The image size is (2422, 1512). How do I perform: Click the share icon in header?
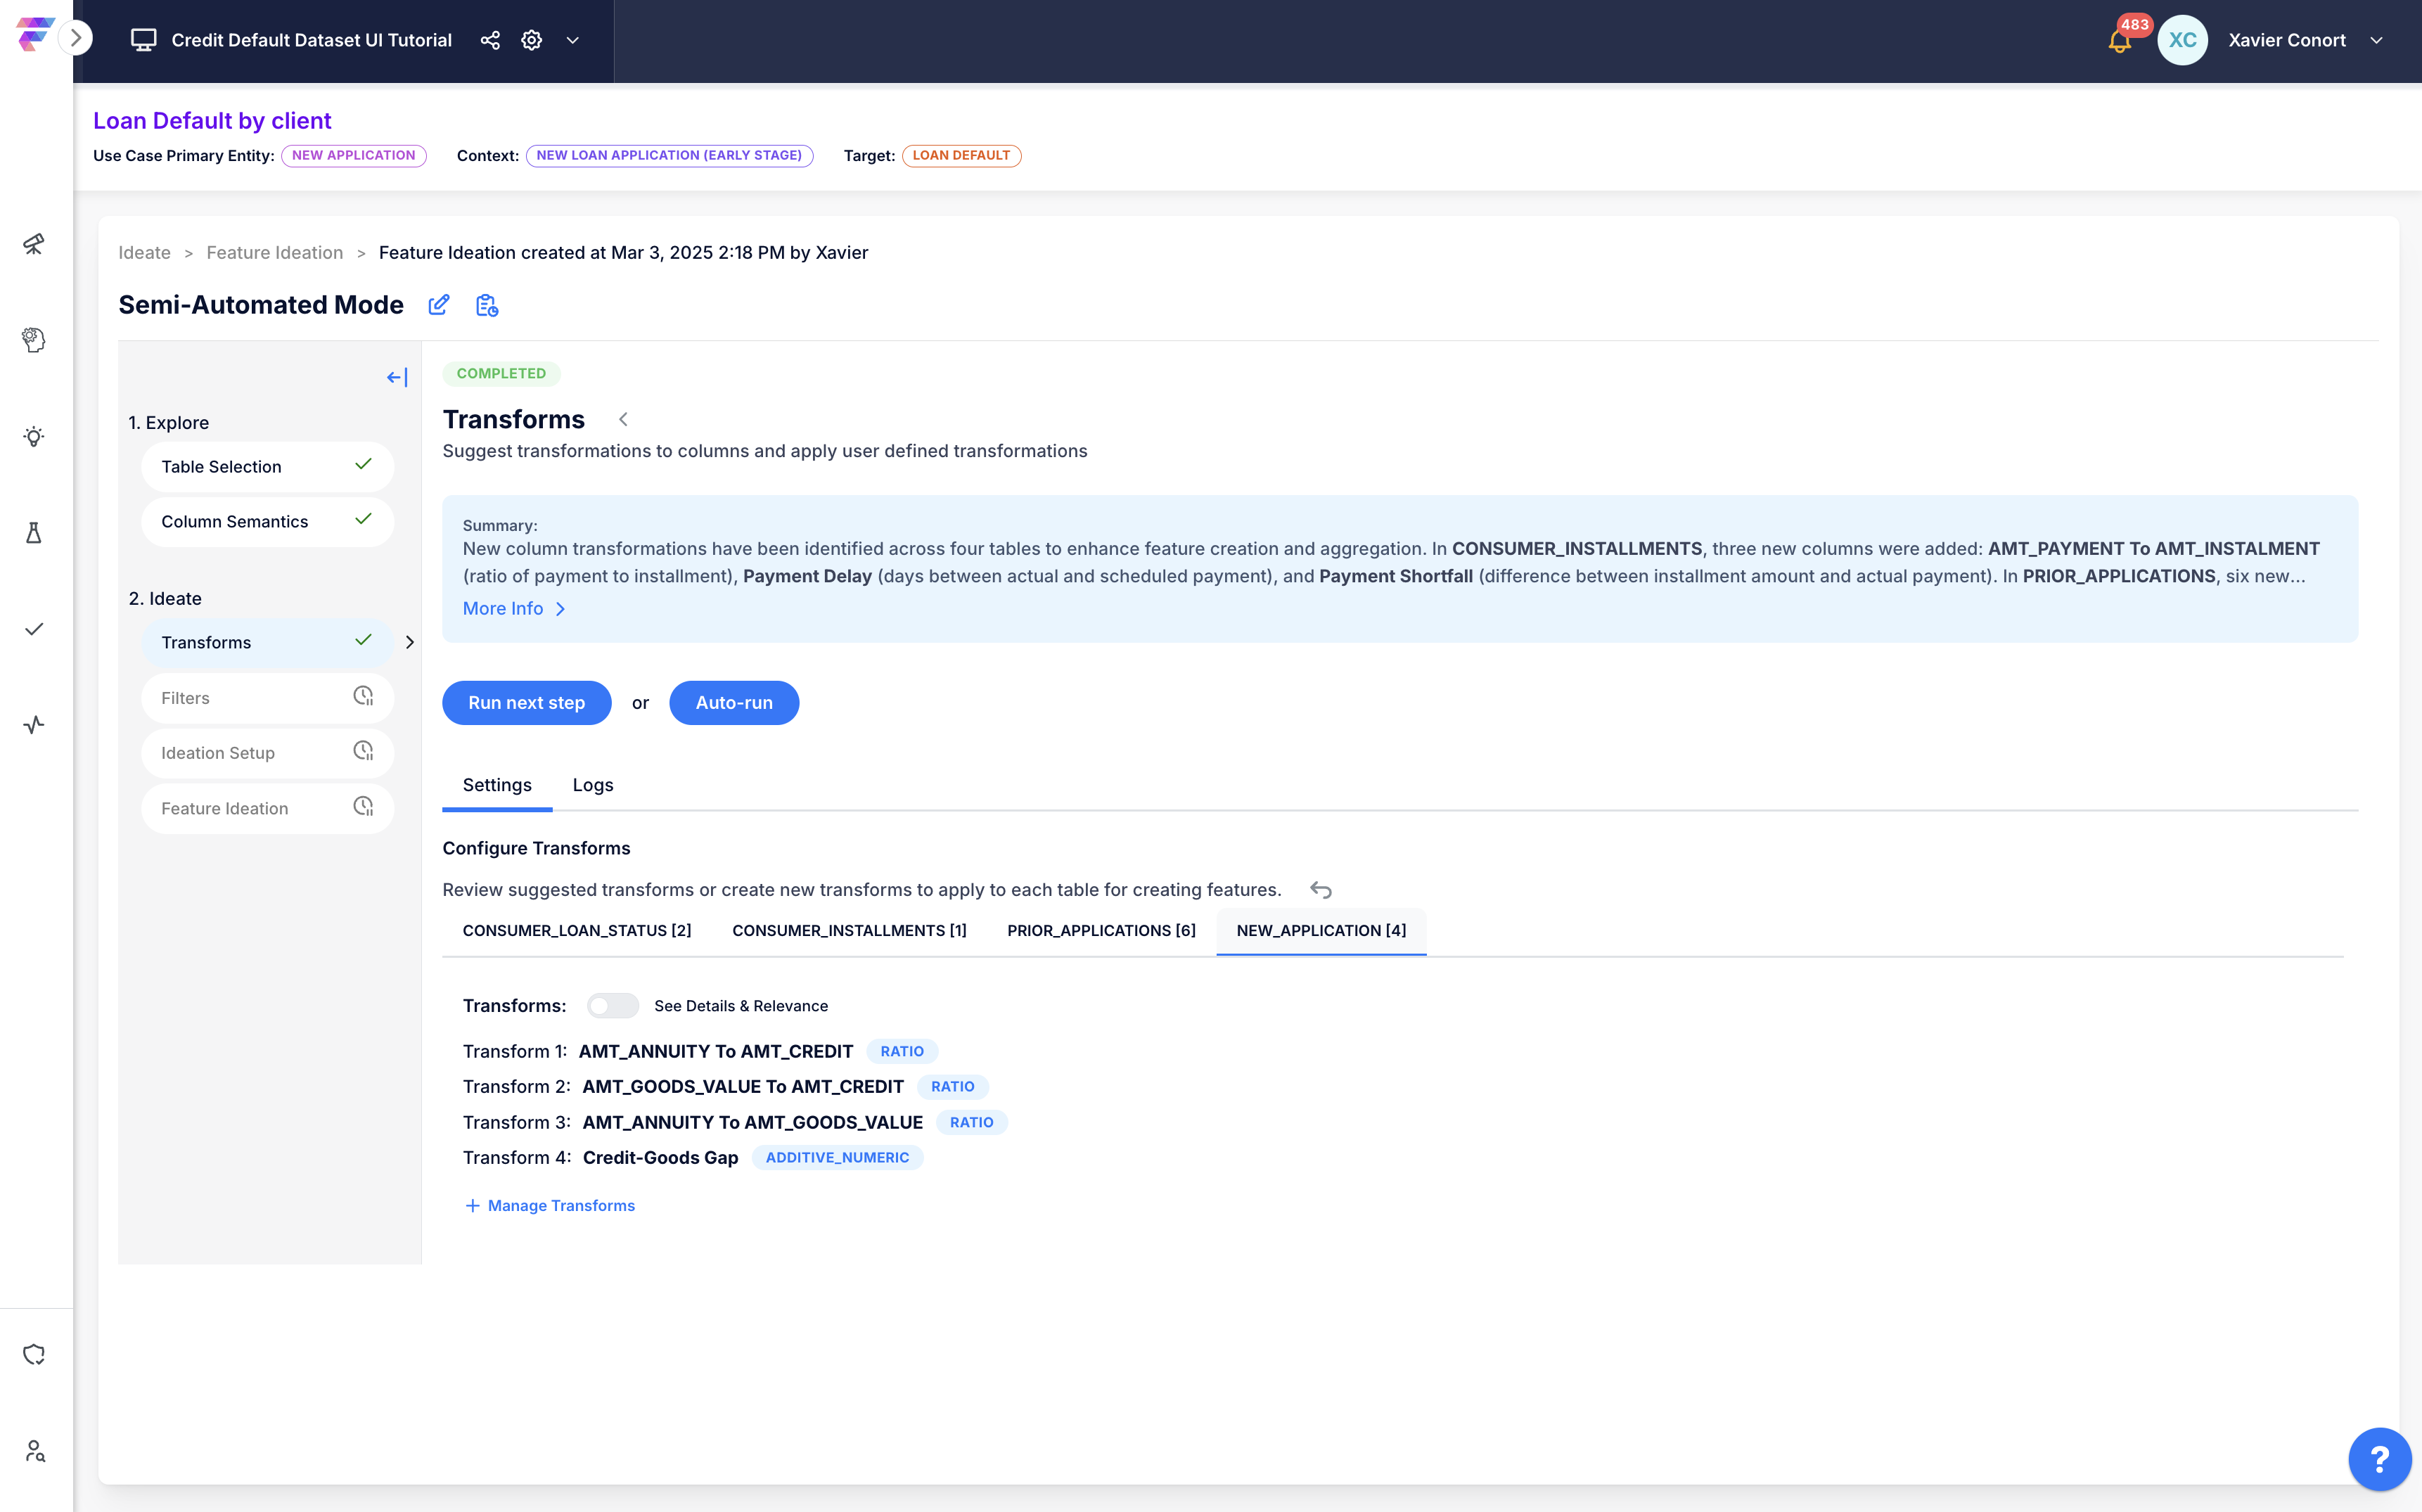pos(490,40)
